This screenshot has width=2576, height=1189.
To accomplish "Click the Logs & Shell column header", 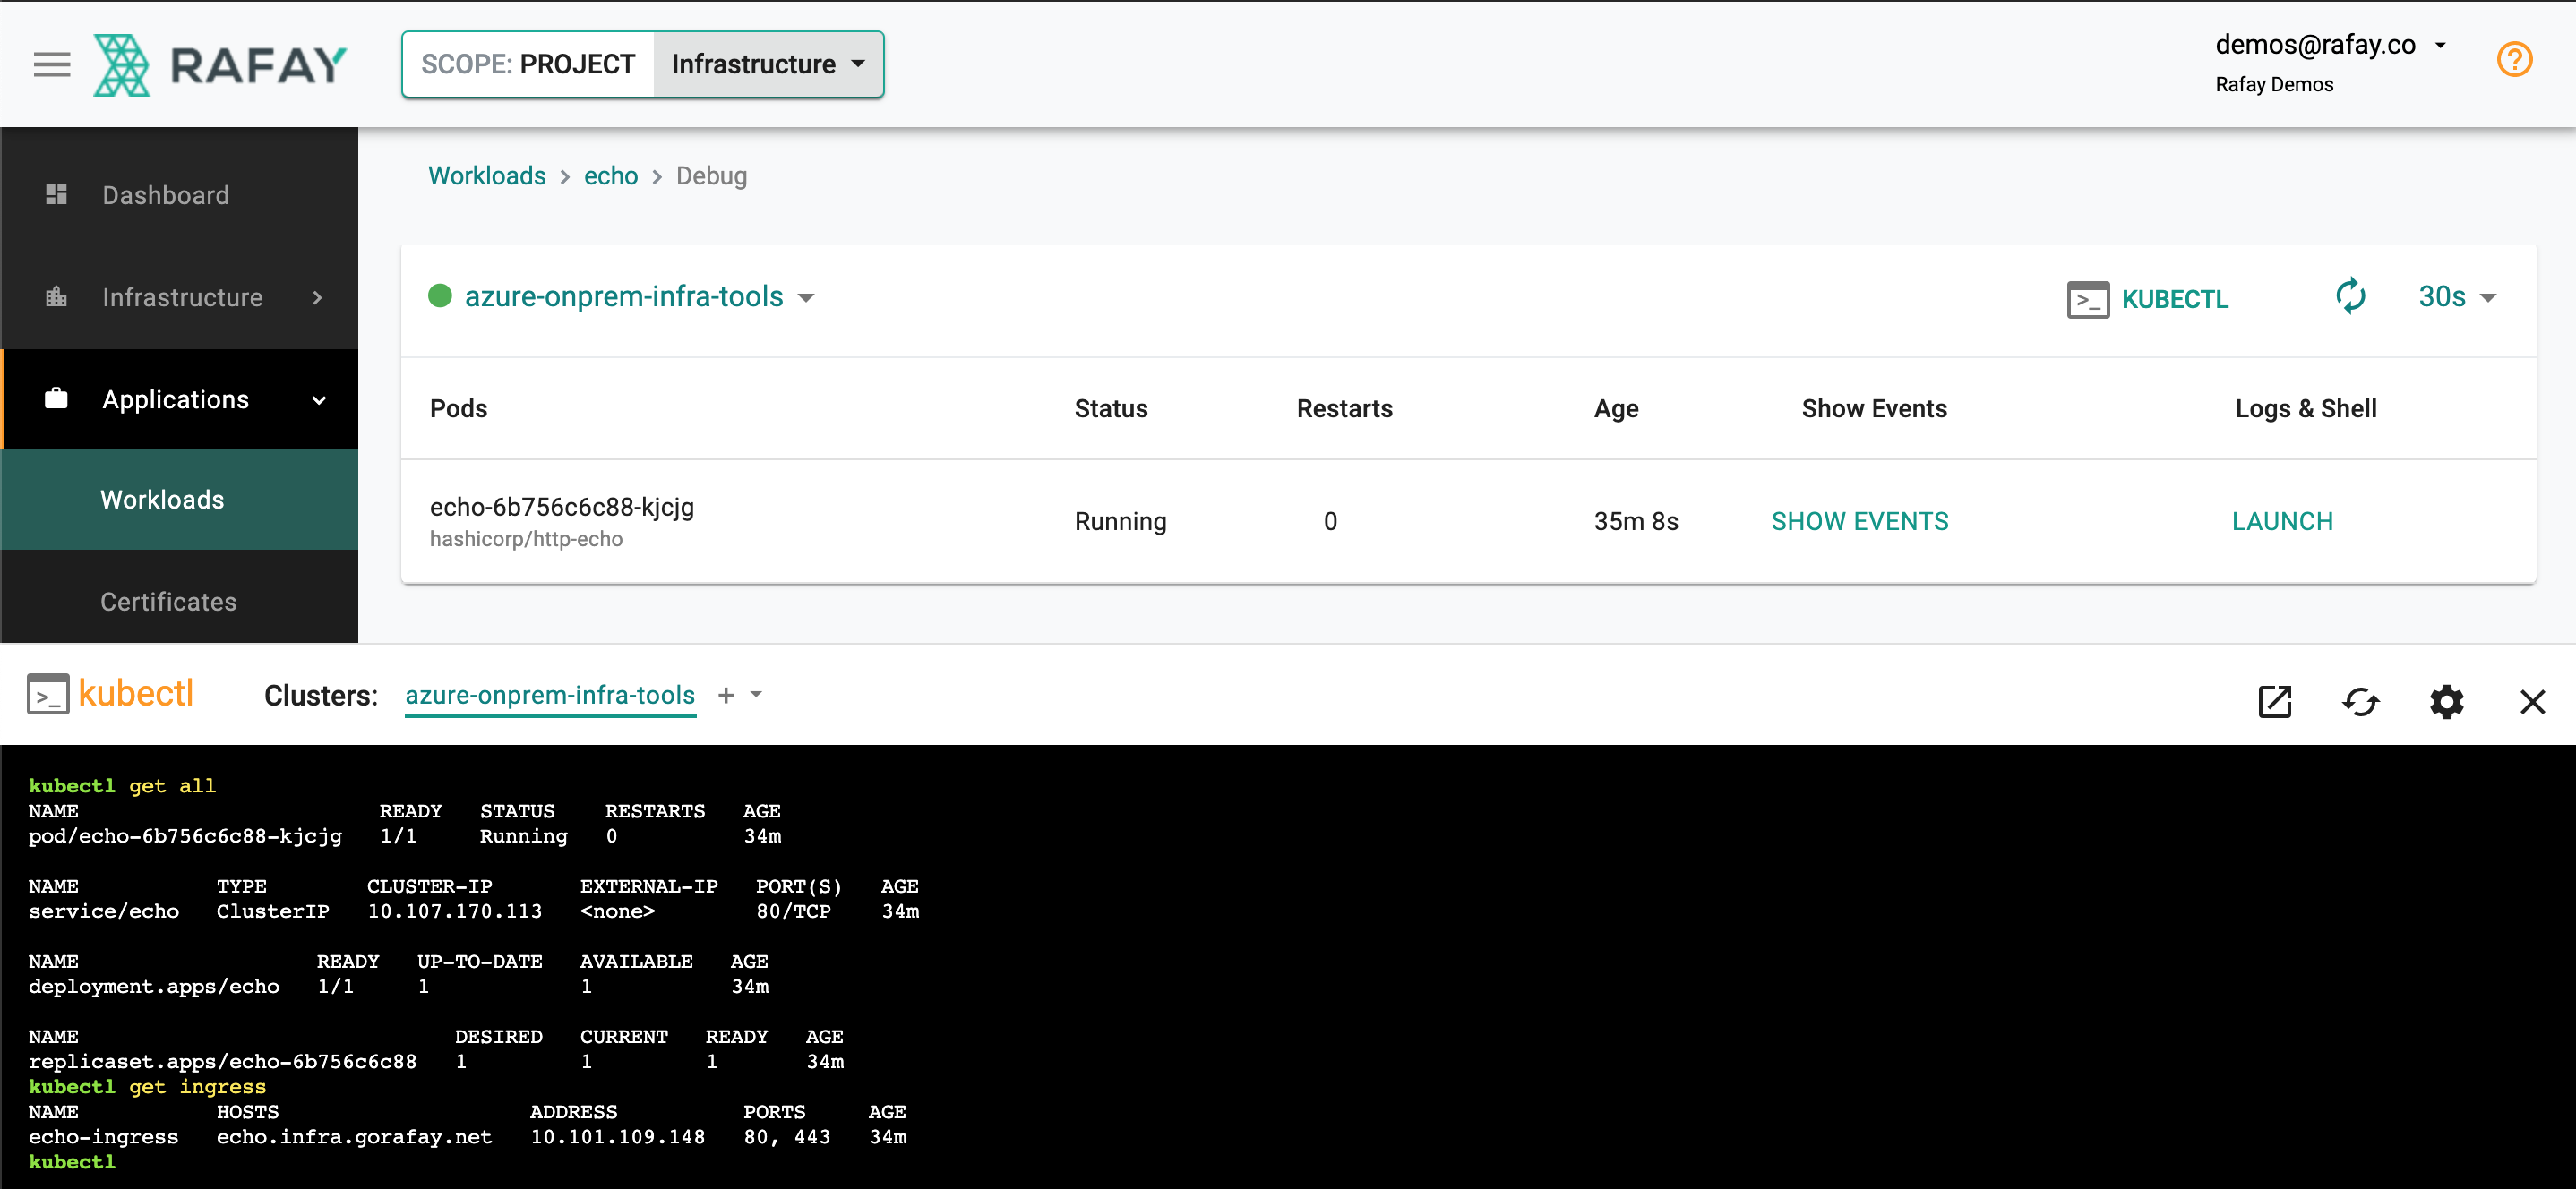I will pyautogui.click(x=2305, y=408).
